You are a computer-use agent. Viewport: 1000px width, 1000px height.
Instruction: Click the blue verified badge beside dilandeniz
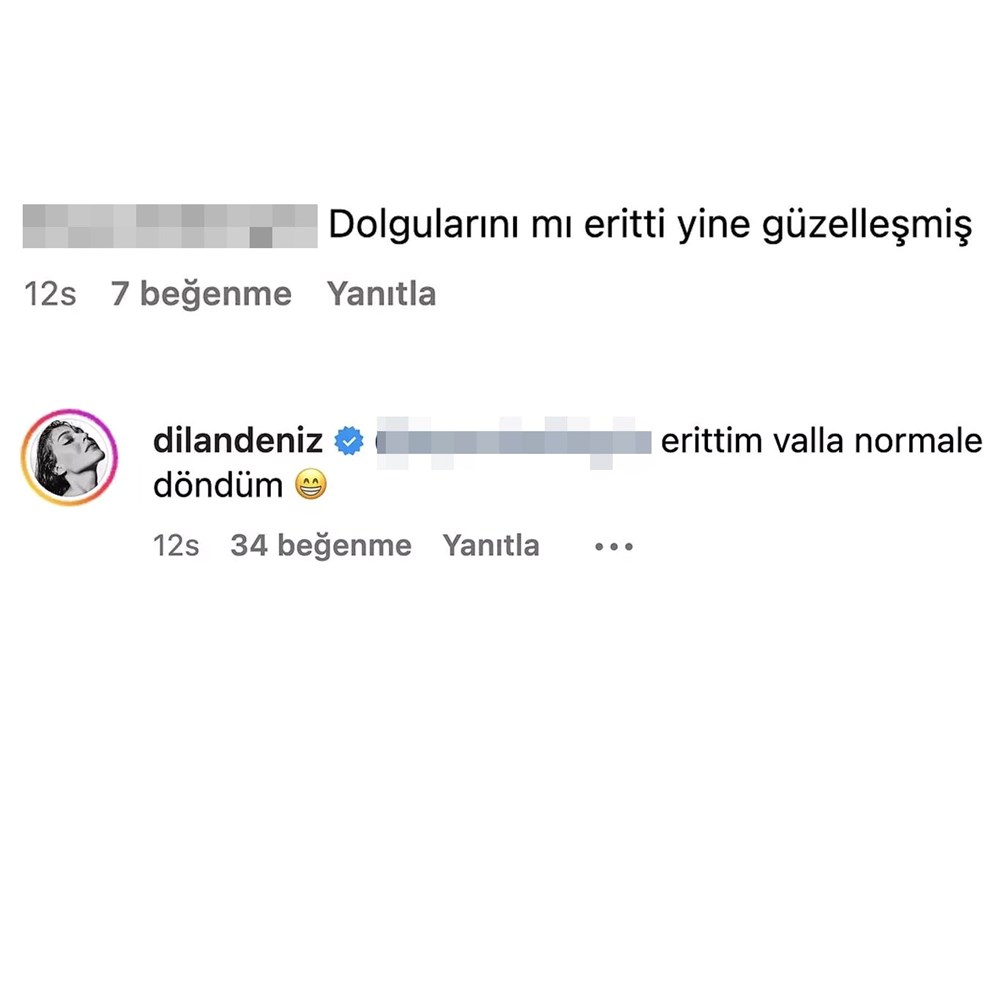tap(349, 441)
